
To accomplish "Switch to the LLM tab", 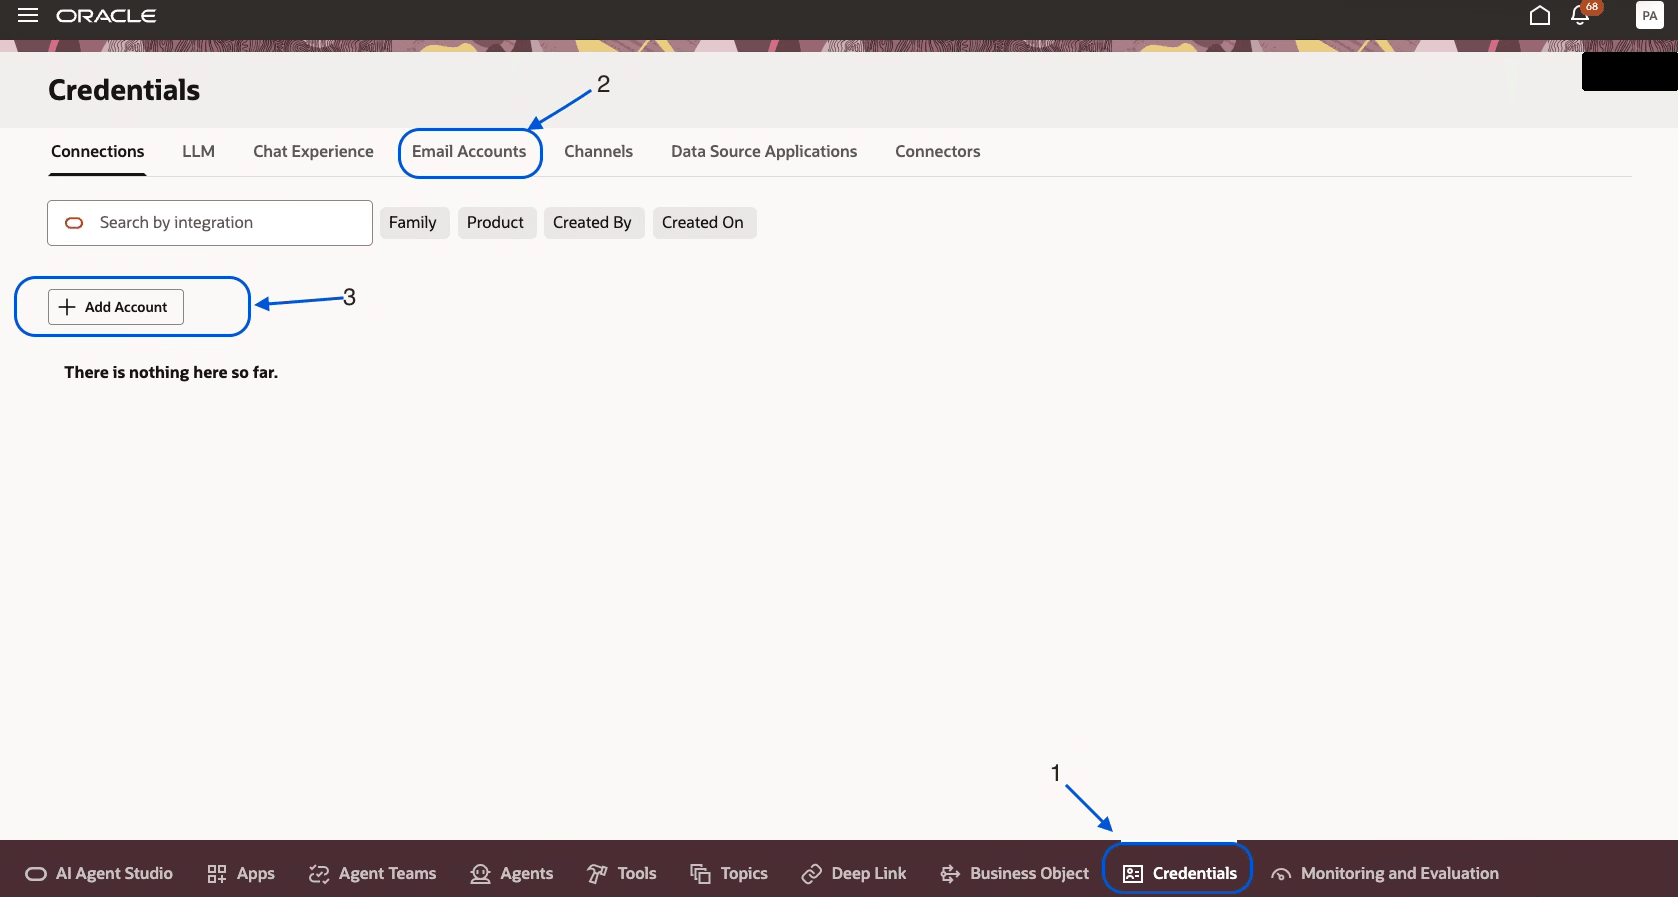I will point(198,152).
